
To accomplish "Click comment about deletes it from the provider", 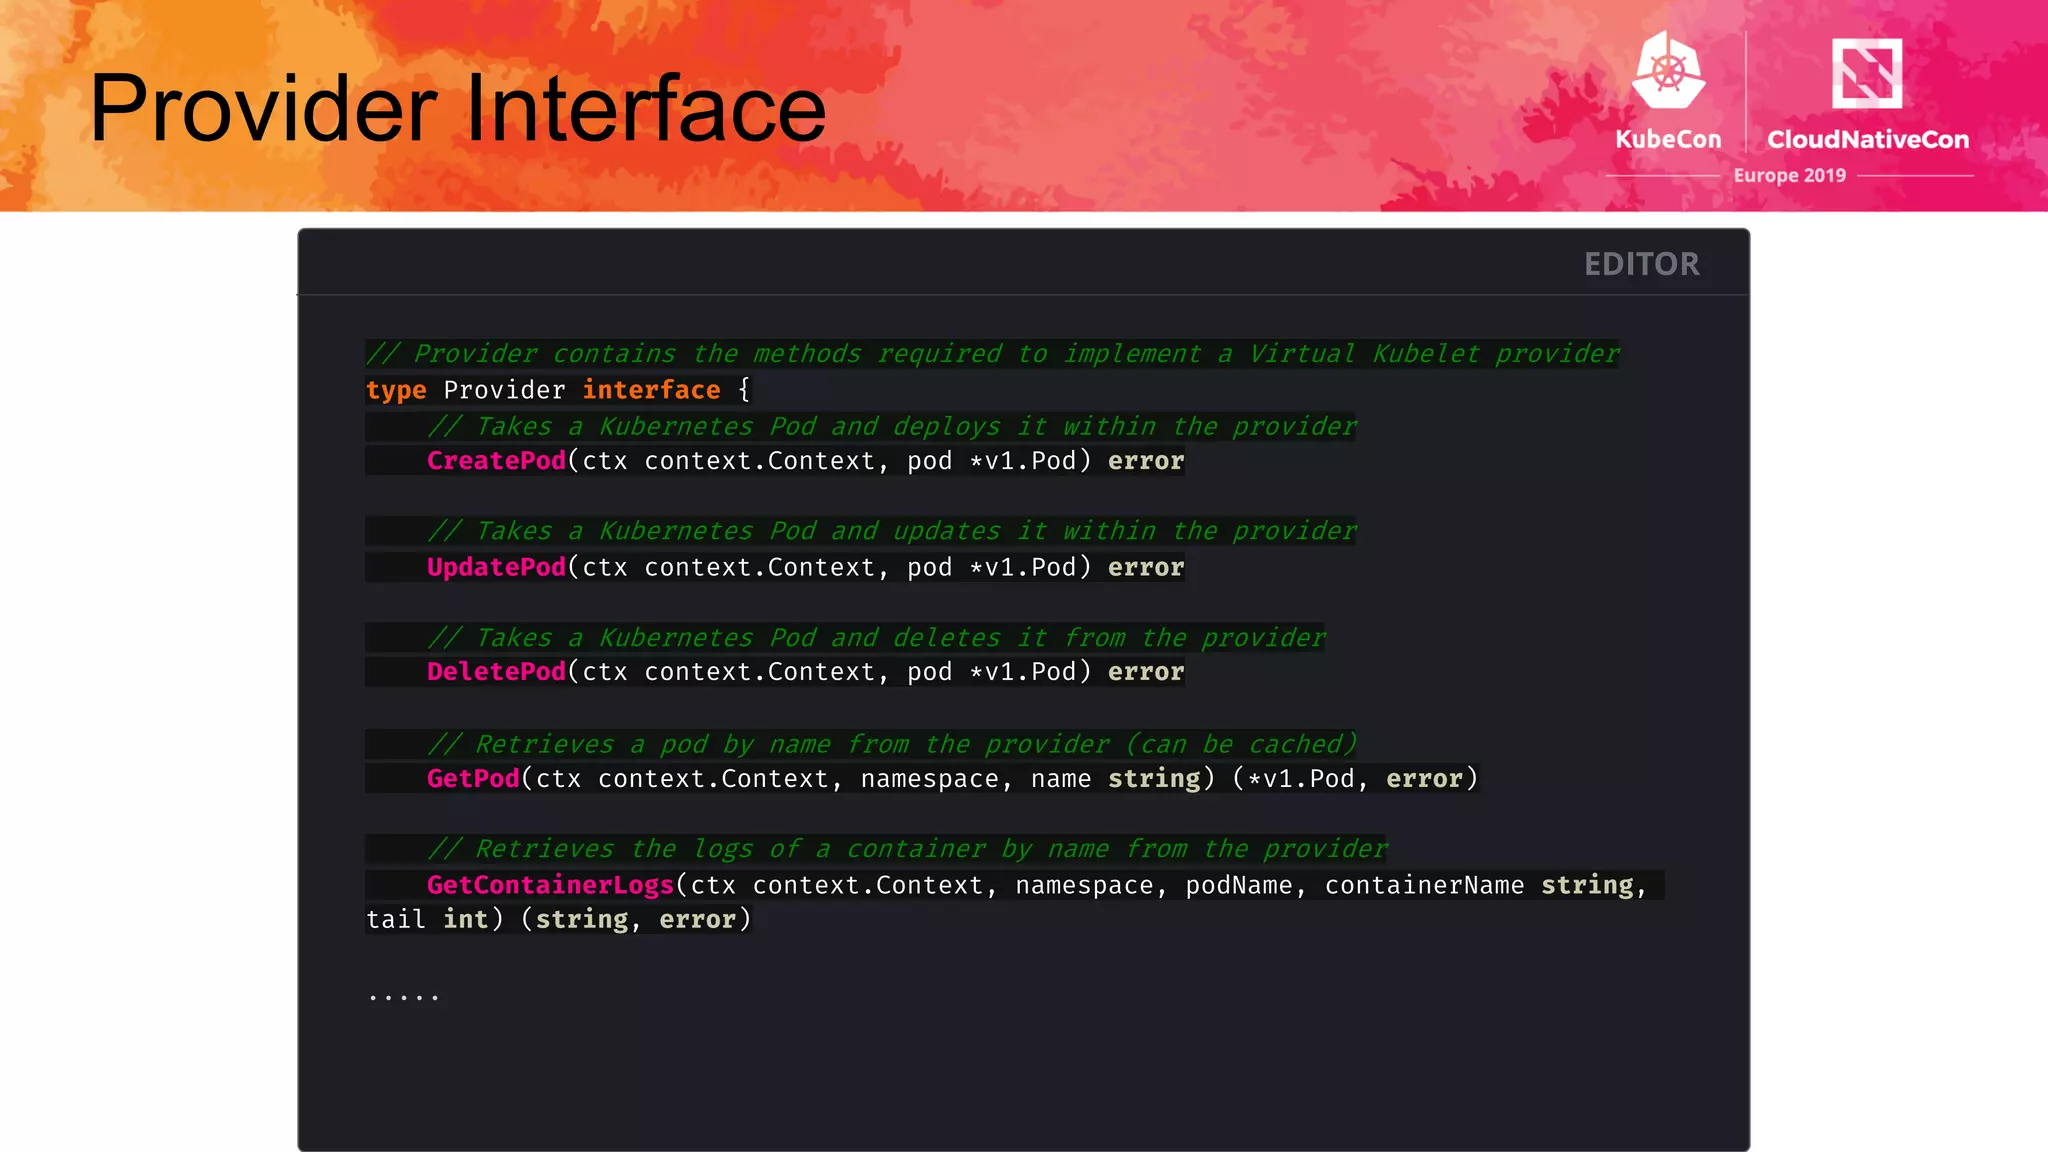I will point(876,638).
